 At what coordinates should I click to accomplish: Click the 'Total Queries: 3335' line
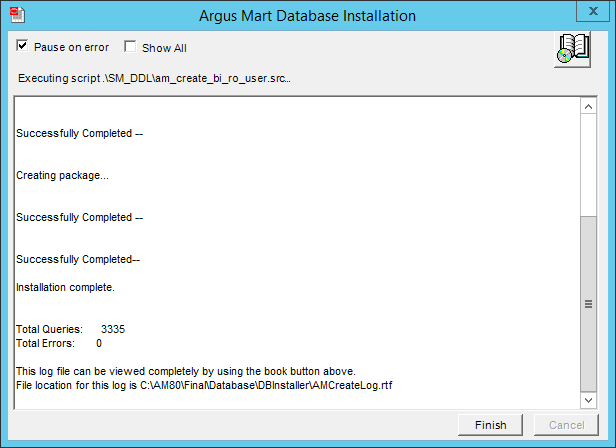(70, 329)
